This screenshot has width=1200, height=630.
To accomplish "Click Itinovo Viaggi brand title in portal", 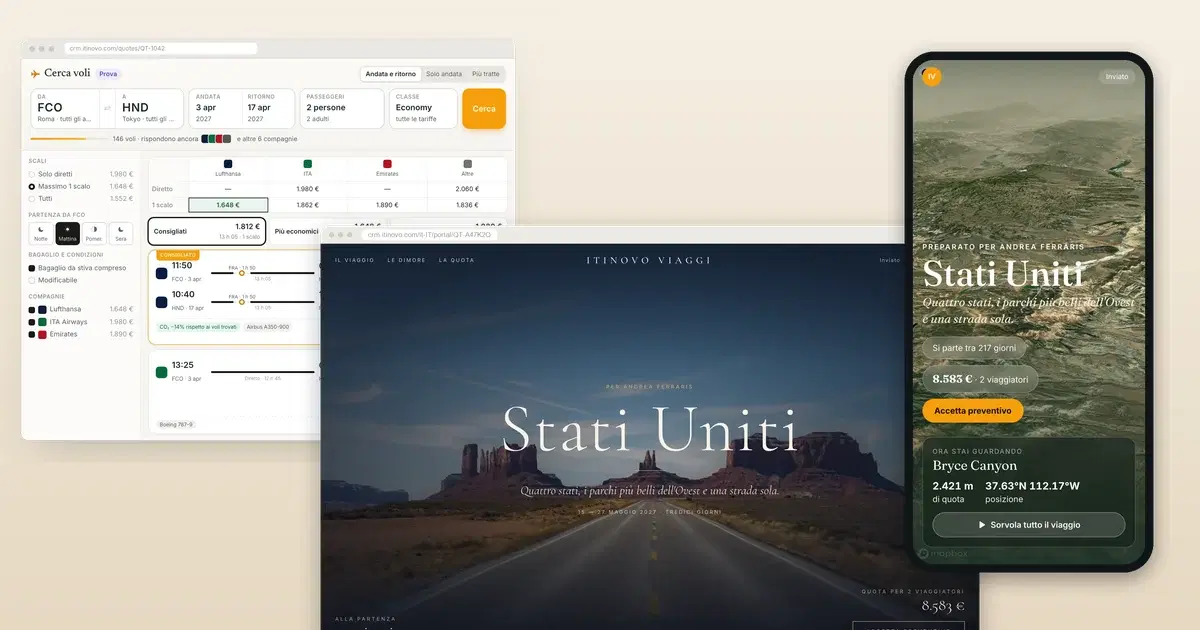I will pyautogui.click(x=648, y=260).
